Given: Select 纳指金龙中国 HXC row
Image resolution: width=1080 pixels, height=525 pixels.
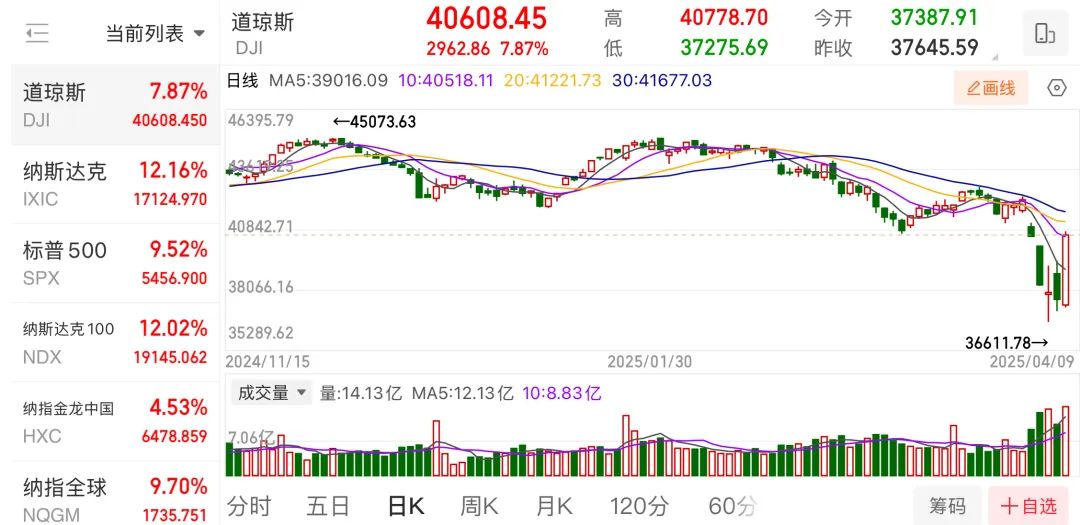Looking at the screenshot, I should point(115,422).
